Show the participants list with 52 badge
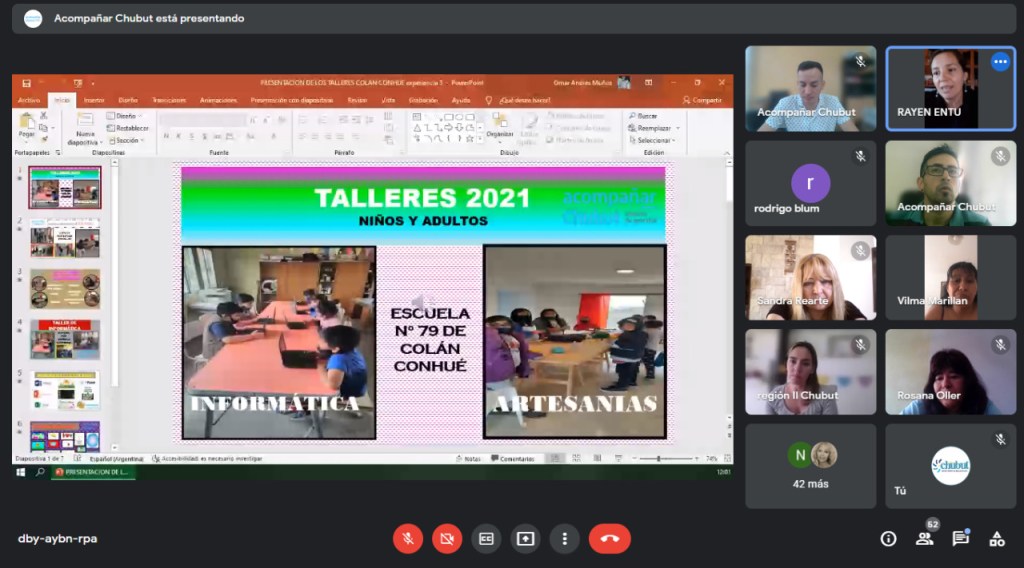 click(x=924, y=539)
